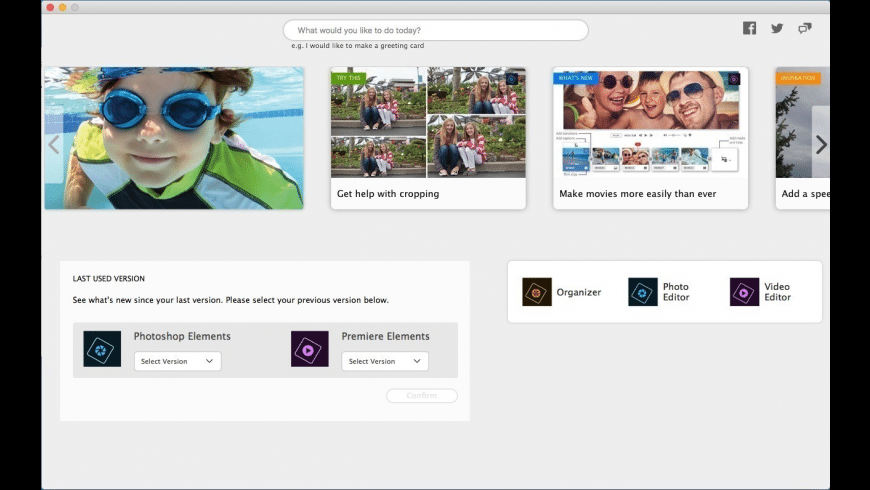Launch the Photo Editor icon
The height and width of the screenshot is (490, 870).
[x=643, y=292]
